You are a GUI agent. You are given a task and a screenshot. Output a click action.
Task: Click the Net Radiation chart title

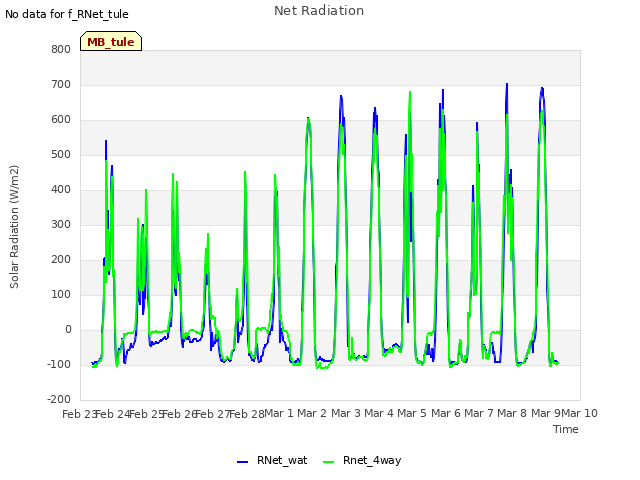[x=319, y=11]
